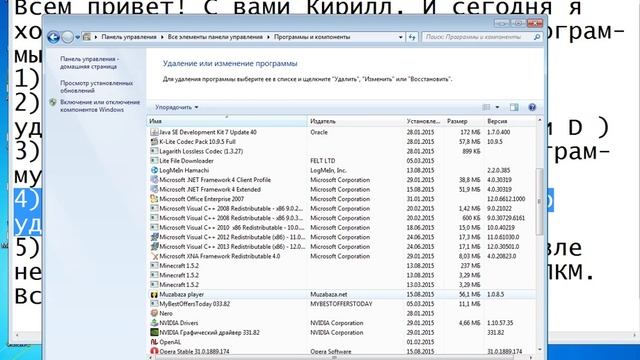Select 'Панель управления' breadcrumb in address bar
Viewport: 640px width, 360px height.
pos(129,37)
